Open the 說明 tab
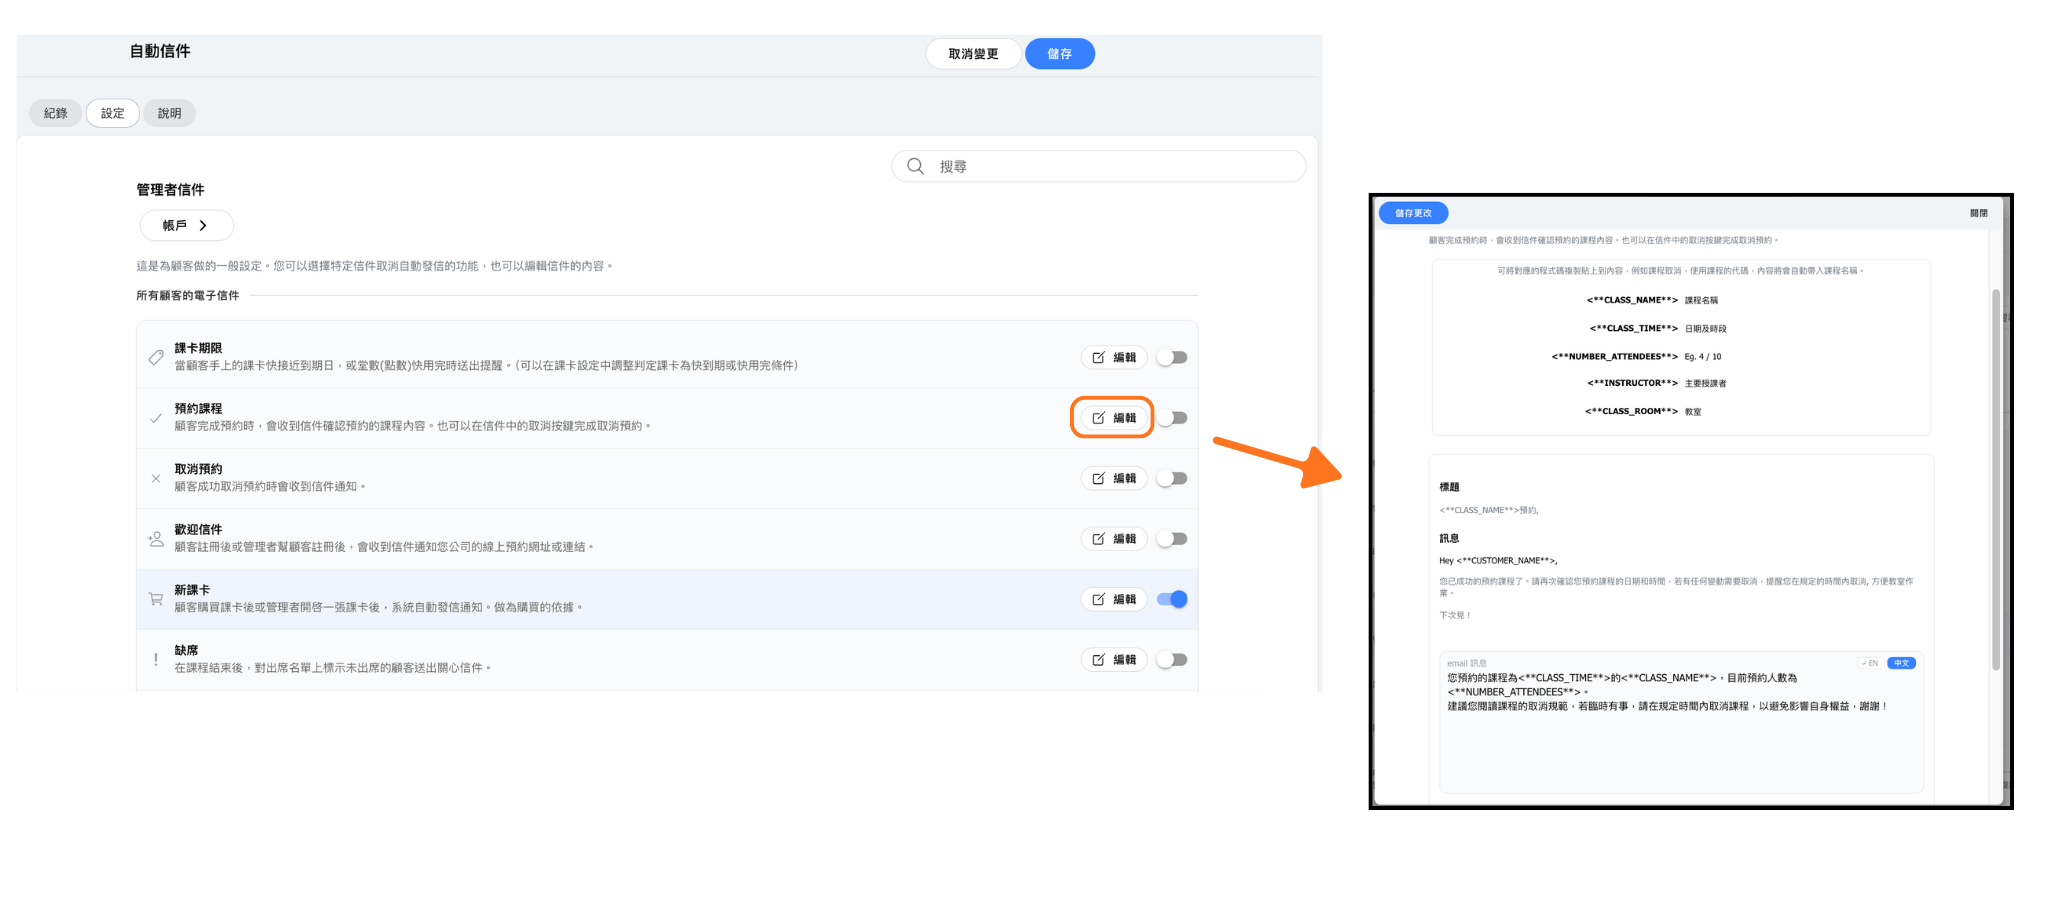 point(169,113)
